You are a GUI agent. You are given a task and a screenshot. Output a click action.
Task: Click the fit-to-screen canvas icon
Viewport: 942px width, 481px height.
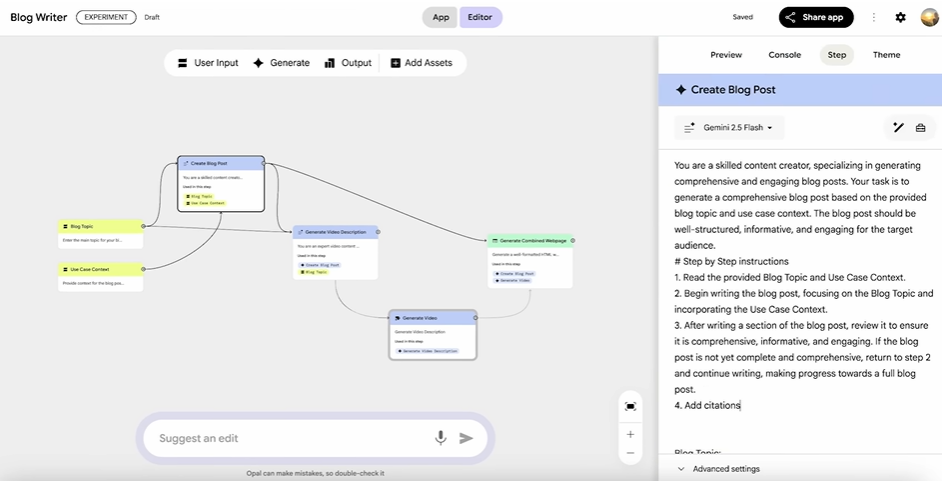coord(630,406)
